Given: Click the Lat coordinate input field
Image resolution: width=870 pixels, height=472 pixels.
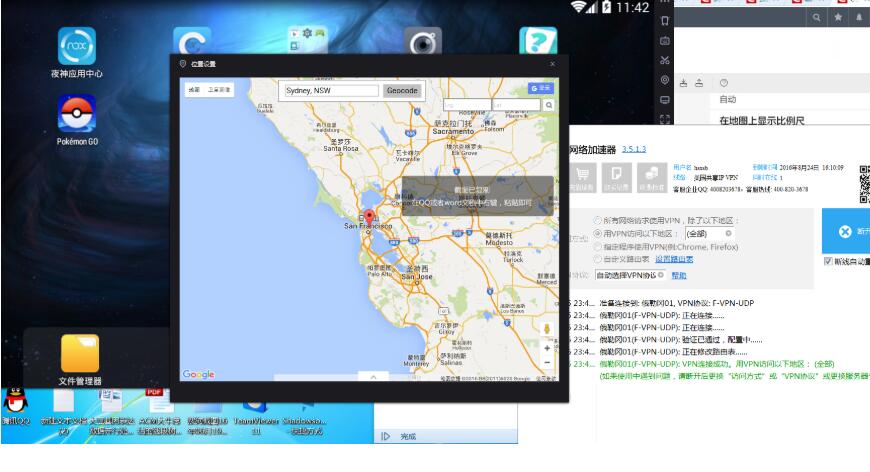Looking at the screenshot, I should pyautogui.click(x=516, y=105).
